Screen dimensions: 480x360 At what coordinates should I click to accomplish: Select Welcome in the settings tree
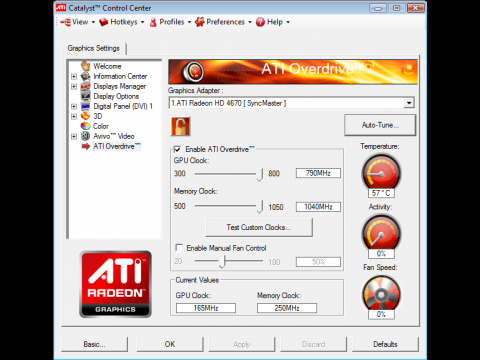tap(107, 66)
